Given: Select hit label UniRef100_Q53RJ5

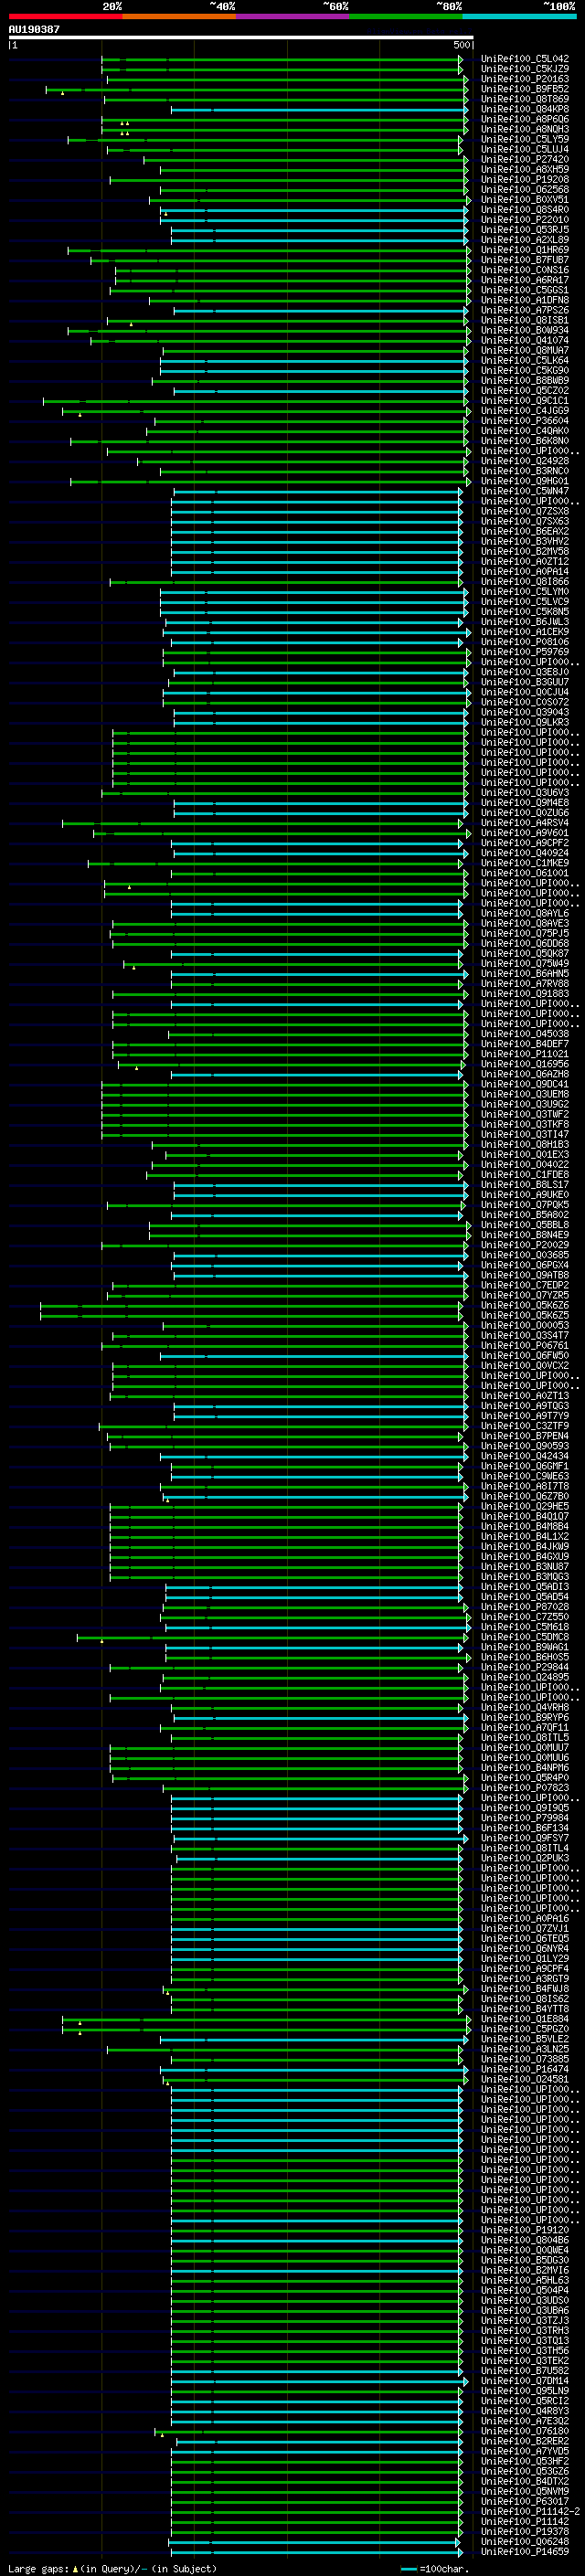Looking at the screenshot, I should point(525,230).
